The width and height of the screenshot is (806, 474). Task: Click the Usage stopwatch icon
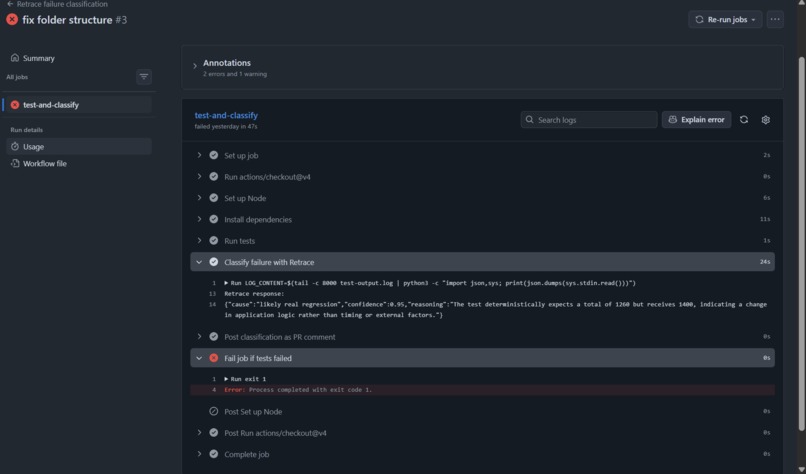[15, 147]
